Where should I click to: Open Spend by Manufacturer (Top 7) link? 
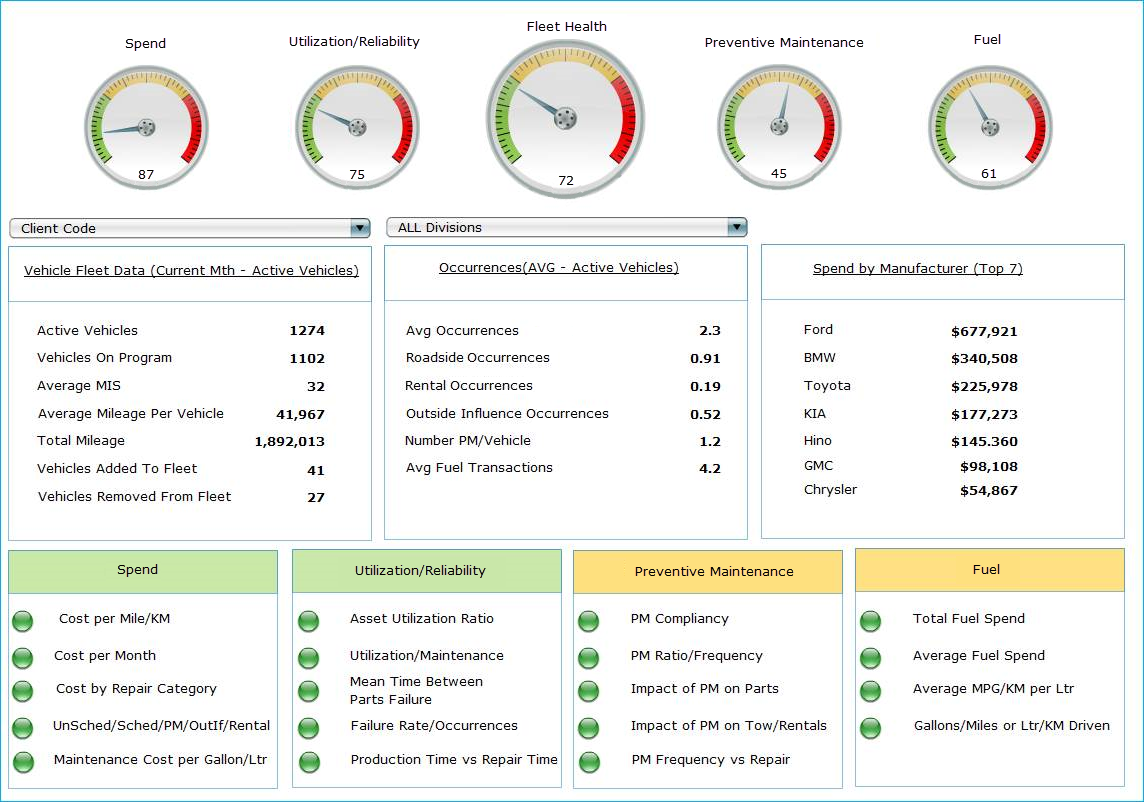917,268
